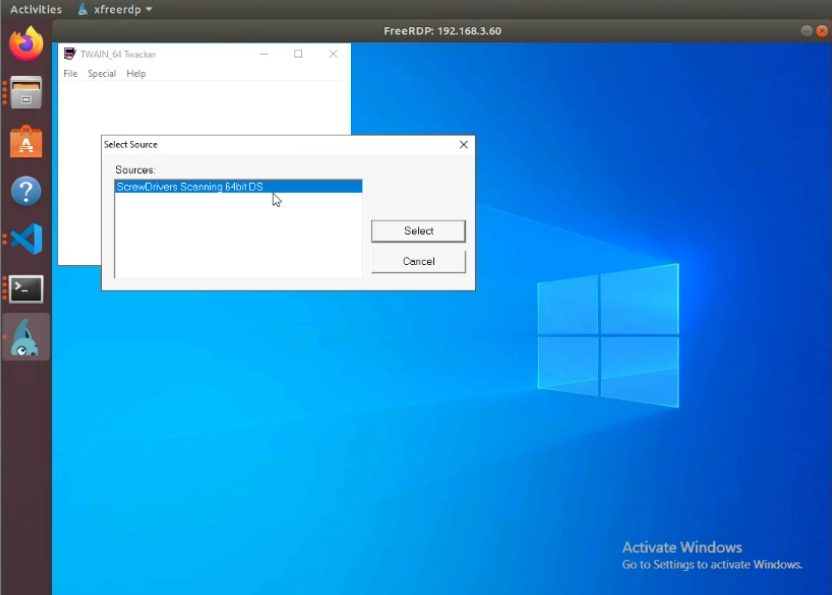Open the Files application from the dock

click(x=25, y=93)
